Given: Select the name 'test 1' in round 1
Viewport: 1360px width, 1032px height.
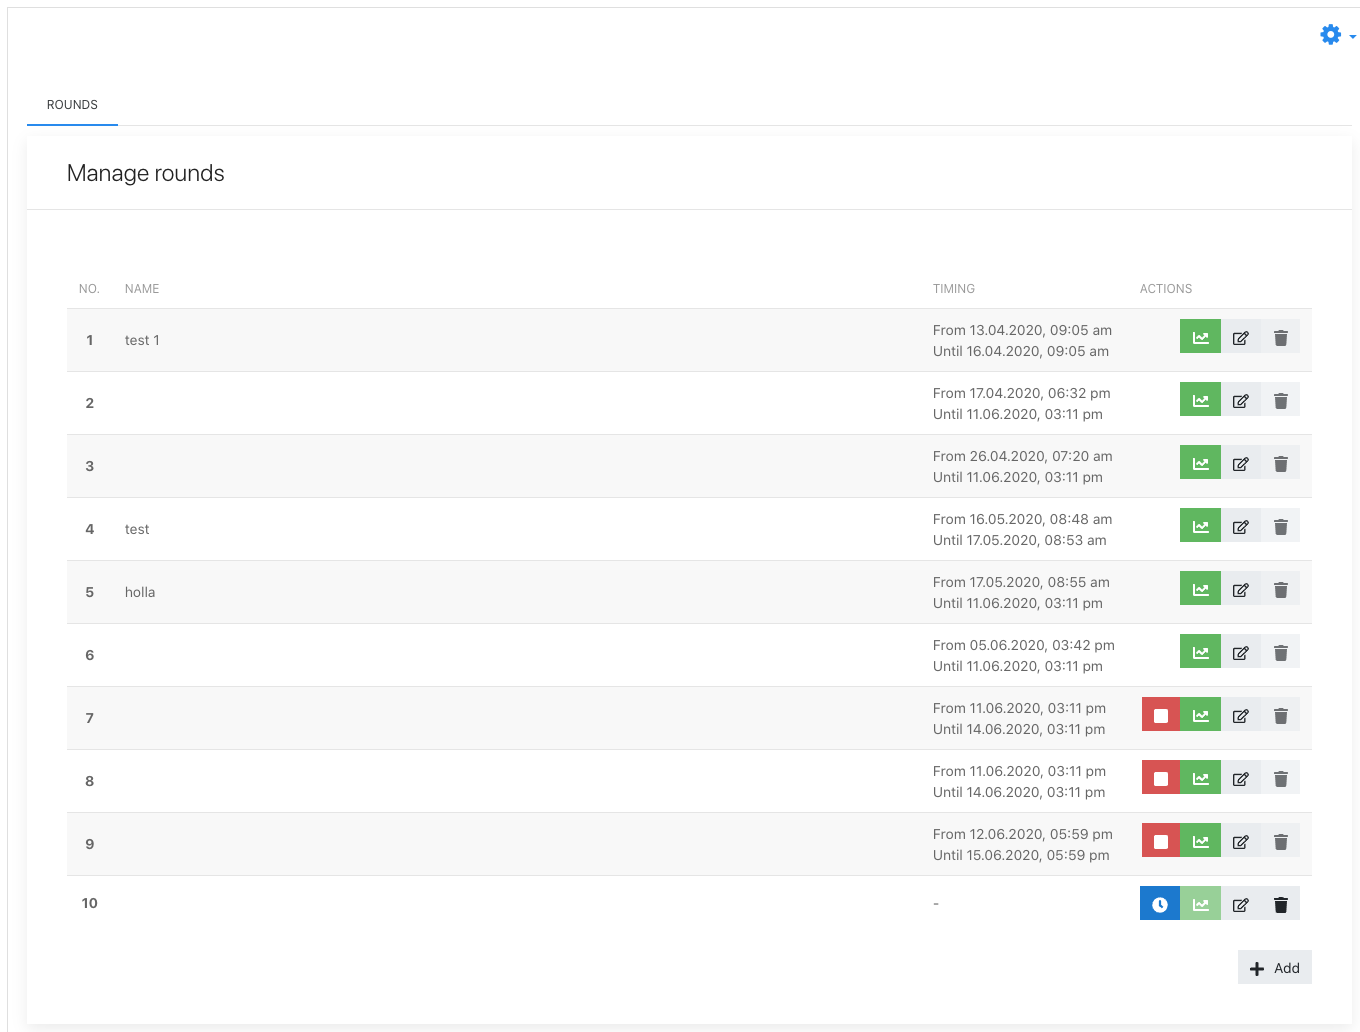Looking at the screenshot, I should [x=142, y=340].
